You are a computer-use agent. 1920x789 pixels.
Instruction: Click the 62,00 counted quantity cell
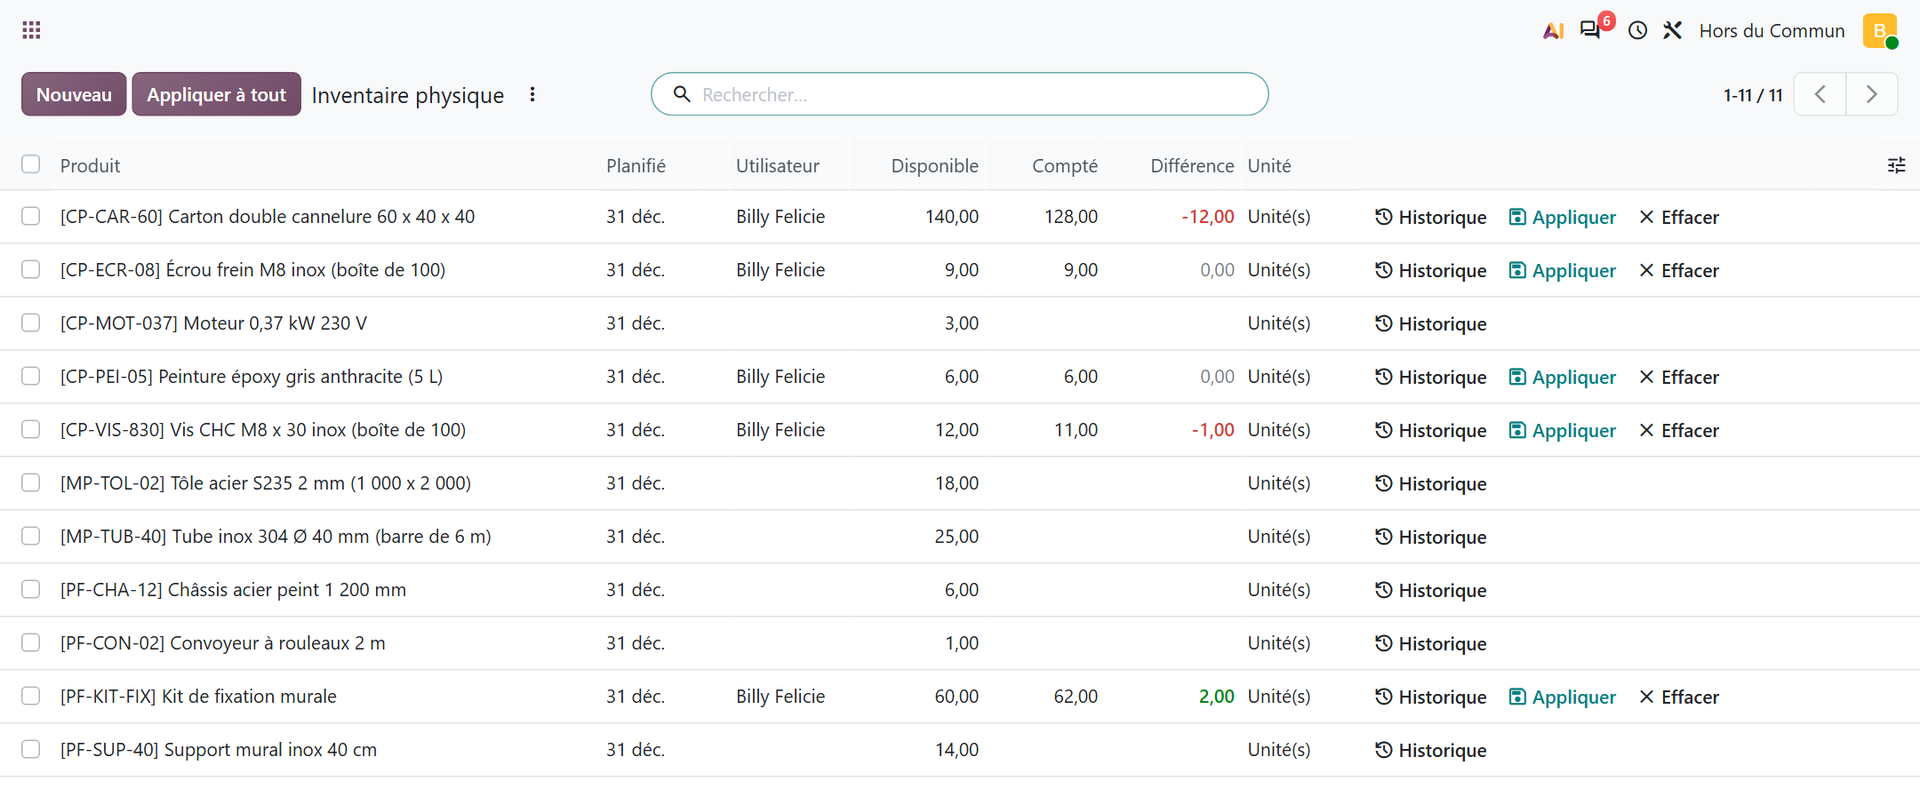[1076, 697]
